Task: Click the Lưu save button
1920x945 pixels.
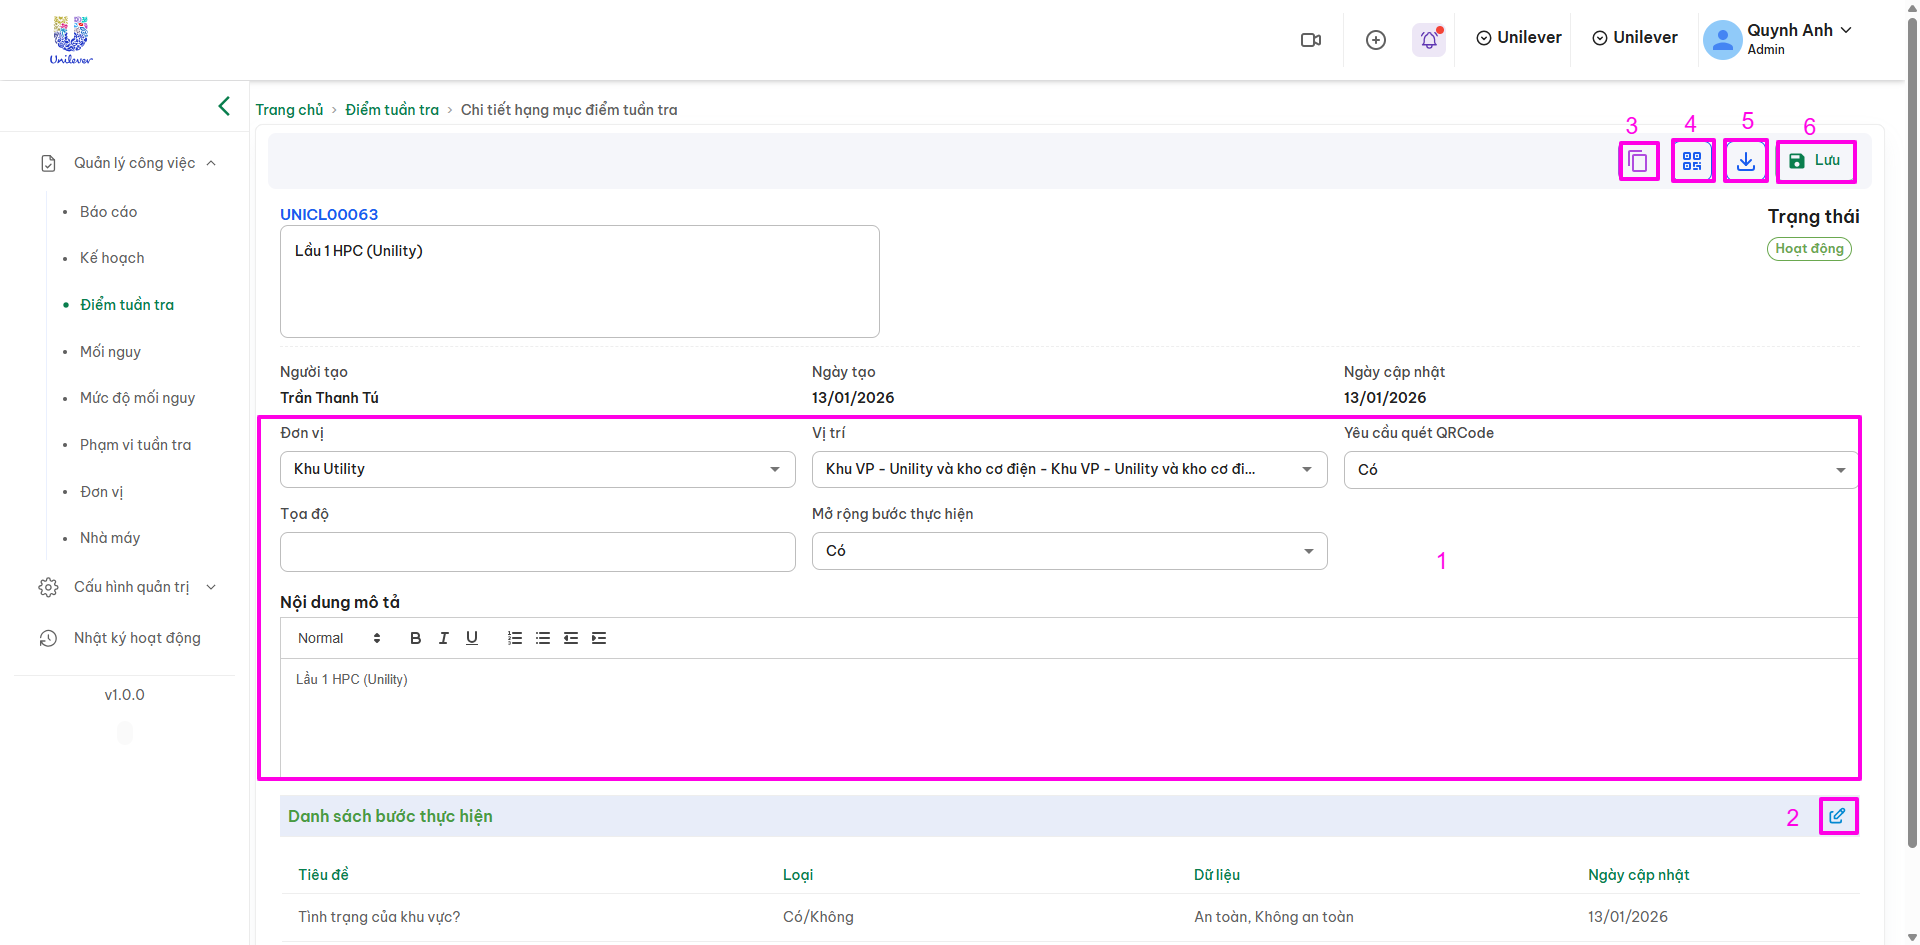Action: tap(1816, 161)
